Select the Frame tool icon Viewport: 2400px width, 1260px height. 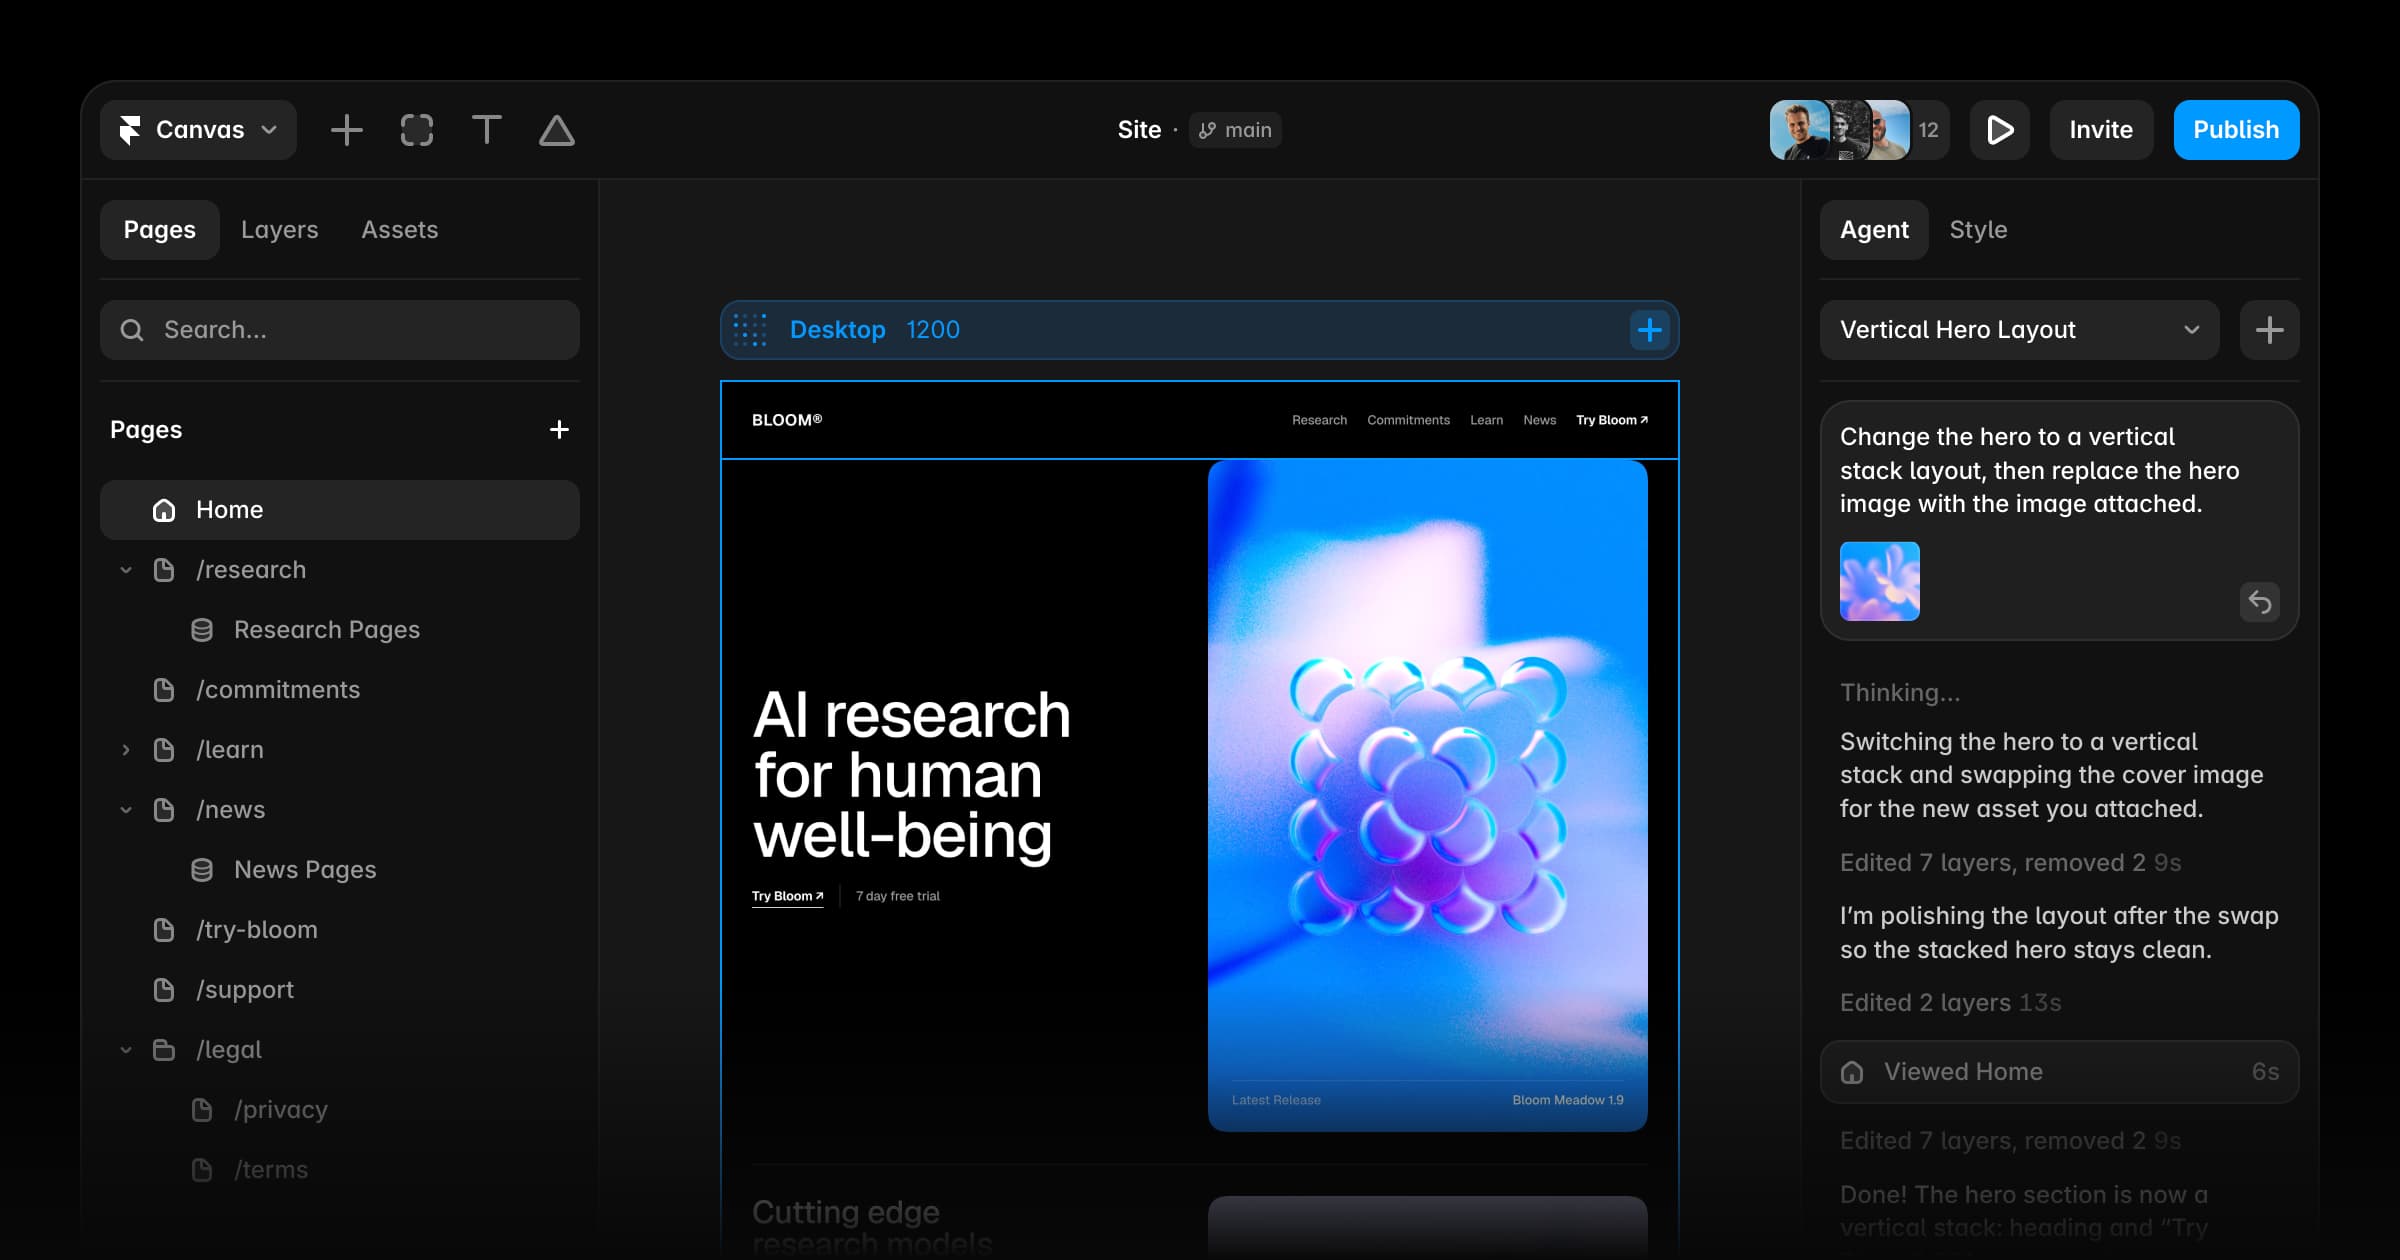coord(417,130)
